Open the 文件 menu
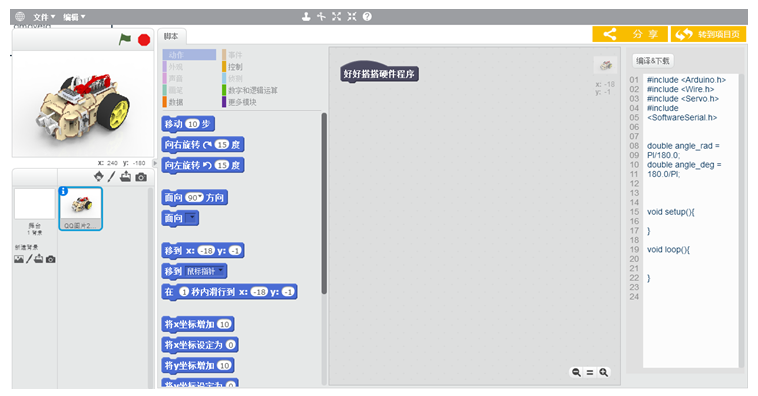758x396 pixels. pos(44,17)
